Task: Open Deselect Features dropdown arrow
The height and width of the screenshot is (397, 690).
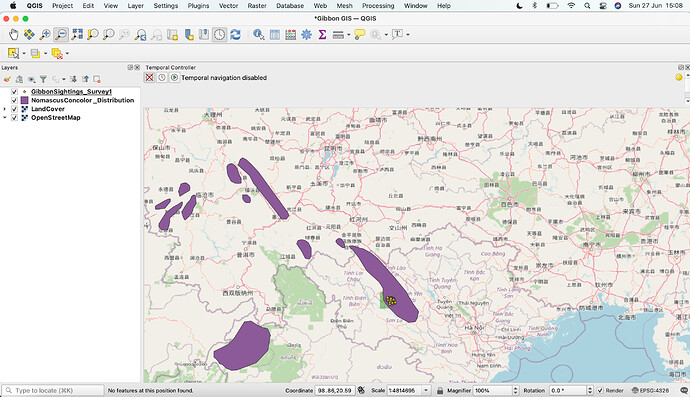Action: click(x=67, y=54)
